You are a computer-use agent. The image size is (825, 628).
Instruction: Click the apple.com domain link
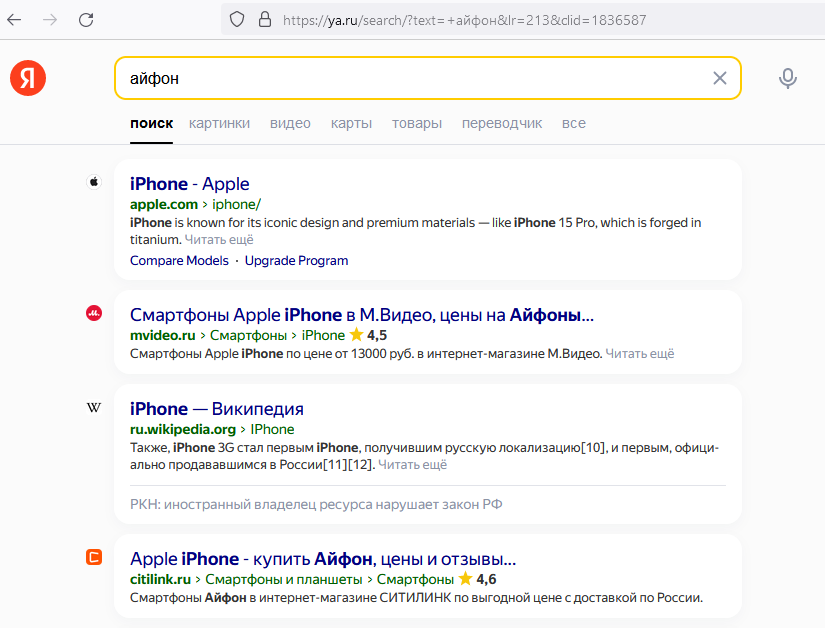pos(164,204)
